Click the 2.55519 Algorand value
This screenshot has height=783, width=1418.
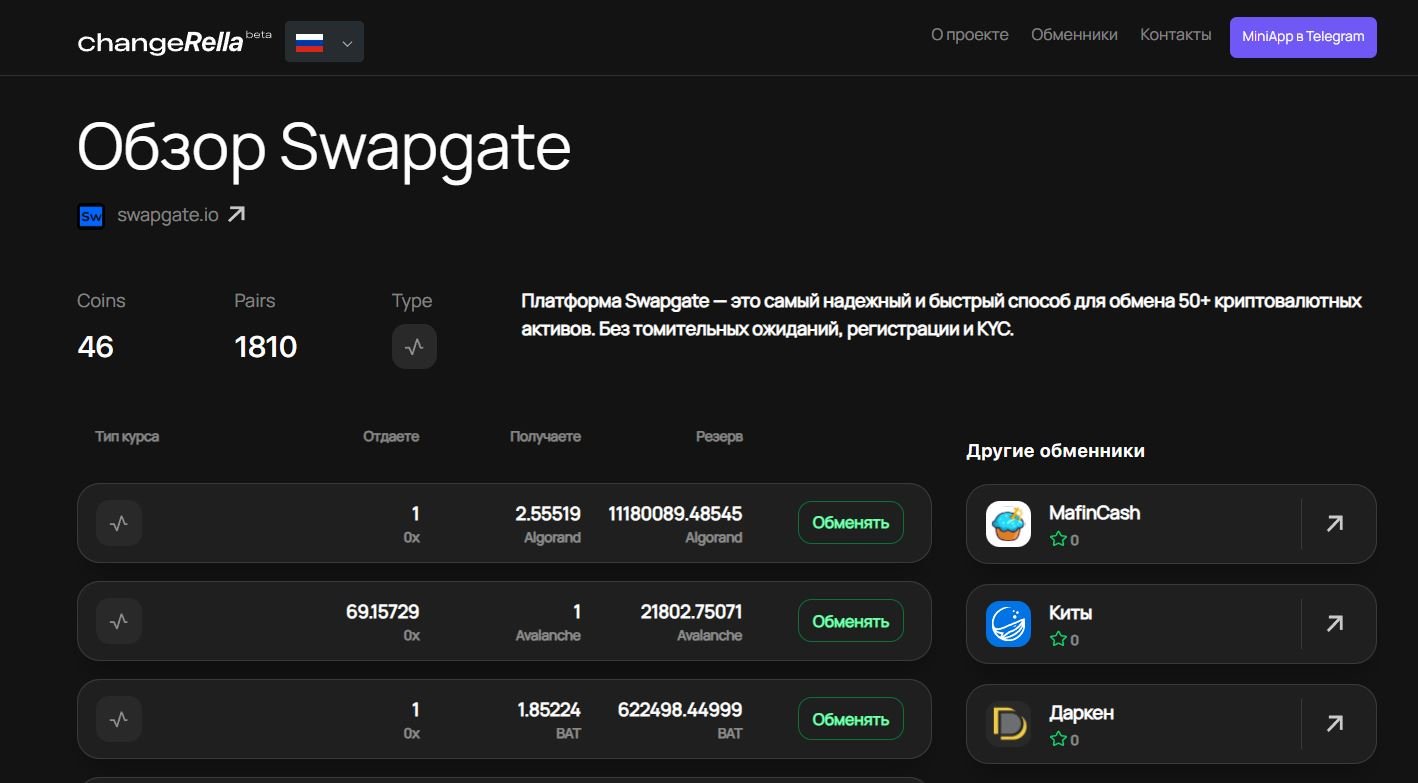click(x=548, y=514)
